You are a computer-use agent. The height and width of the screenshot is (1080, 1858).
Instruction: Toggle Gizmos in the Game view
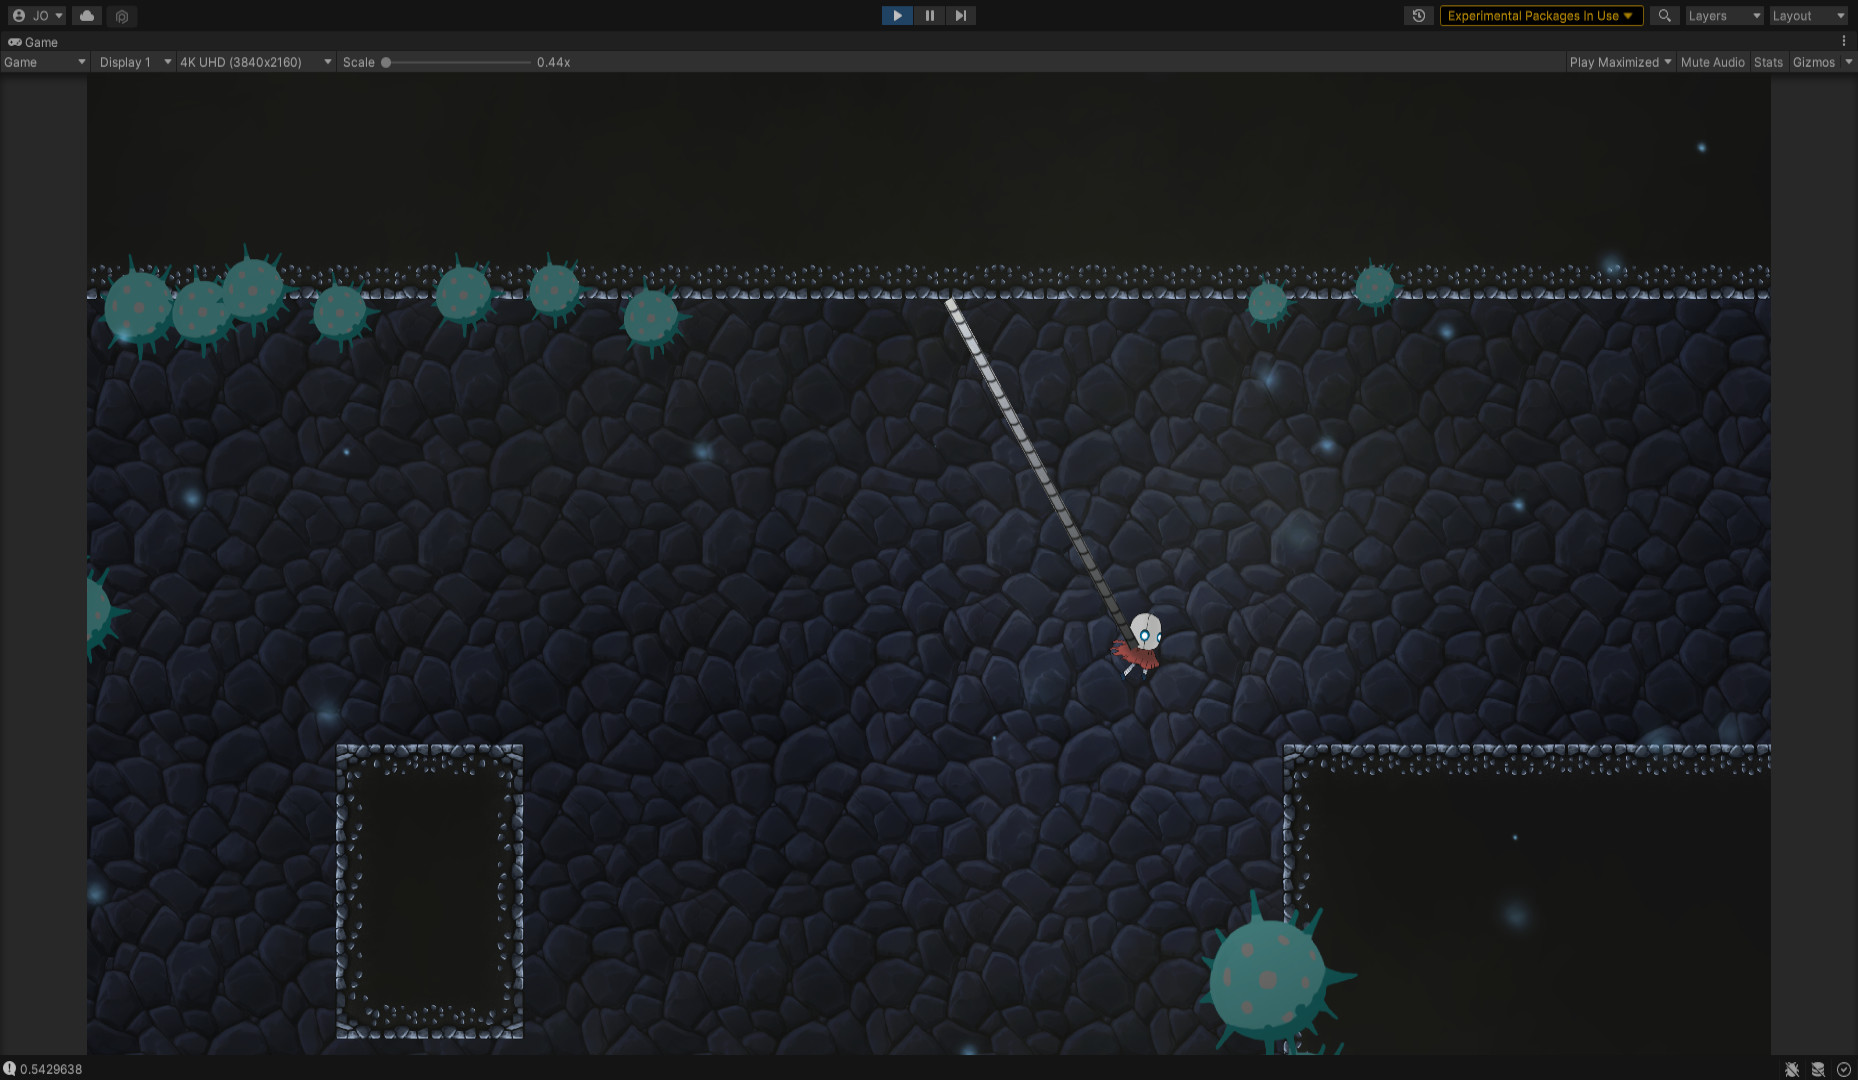pyautogui.click(x=1813, y=62)
